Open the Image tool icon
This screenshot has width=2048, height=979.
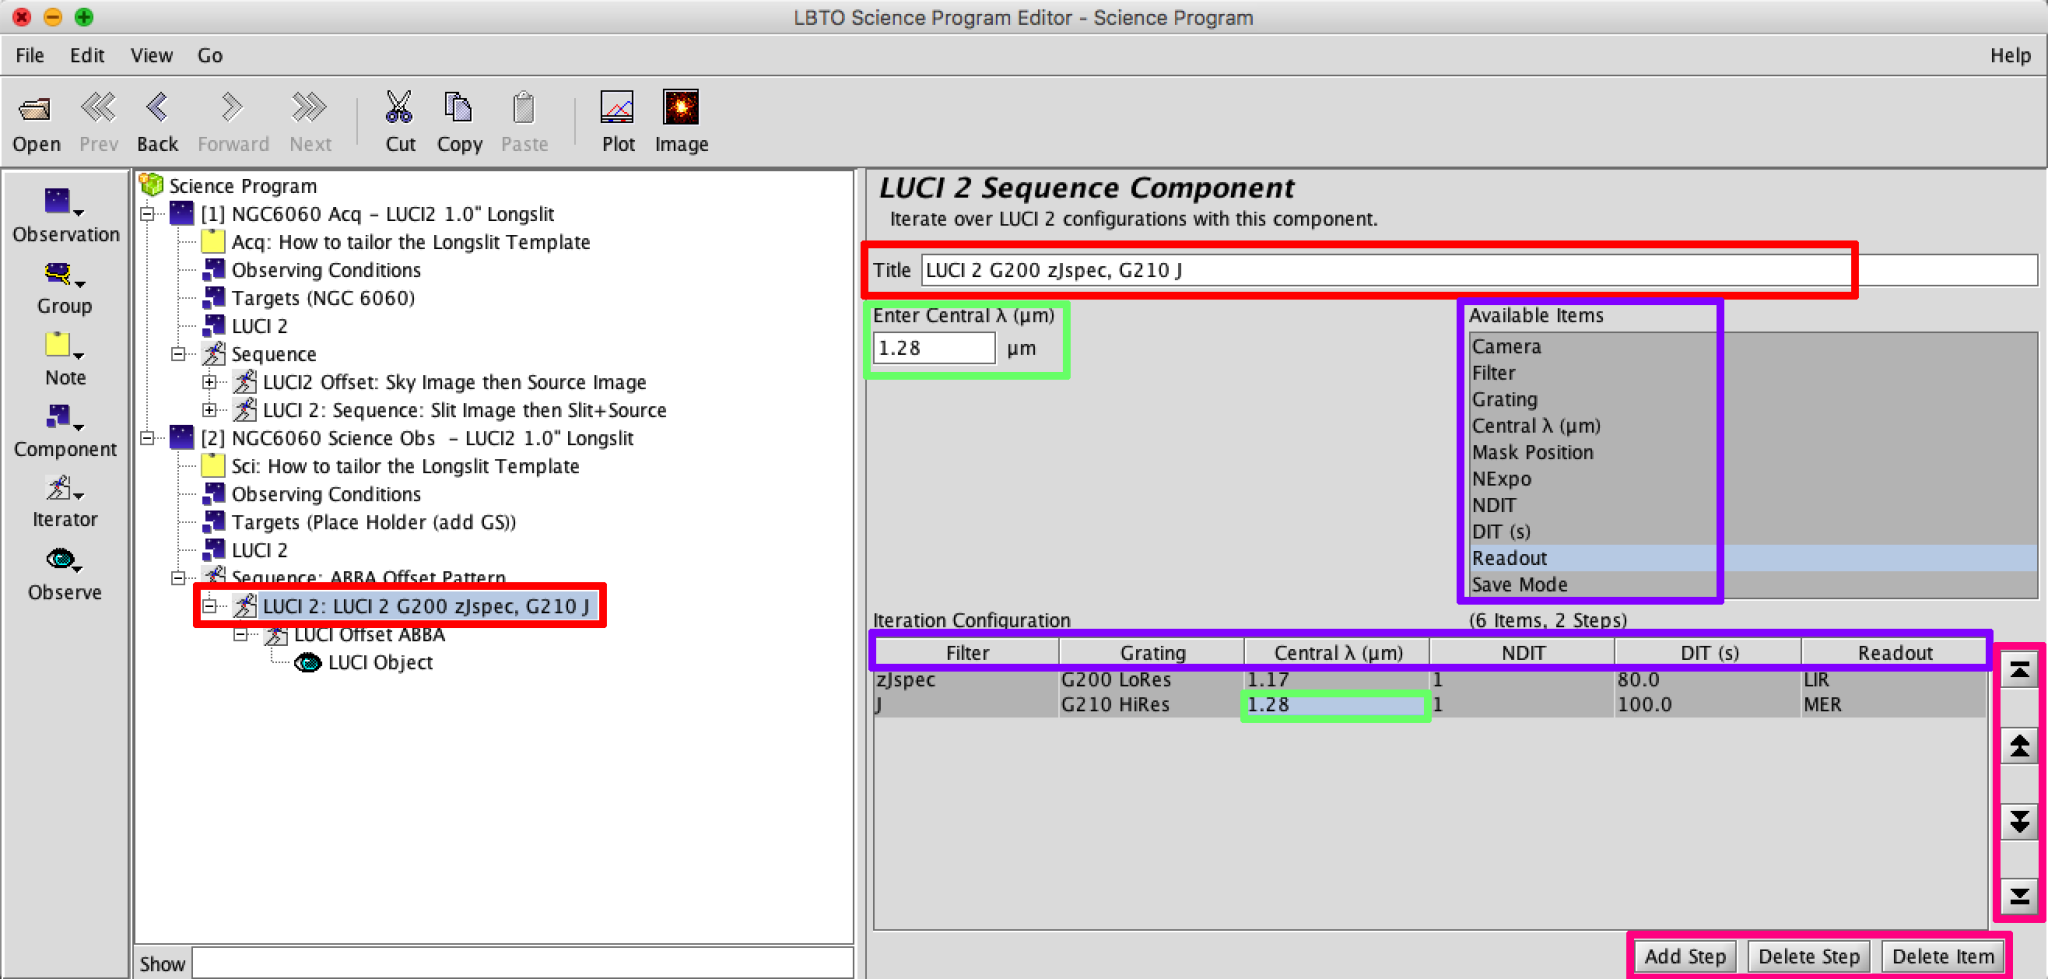(x=681, y=107)
